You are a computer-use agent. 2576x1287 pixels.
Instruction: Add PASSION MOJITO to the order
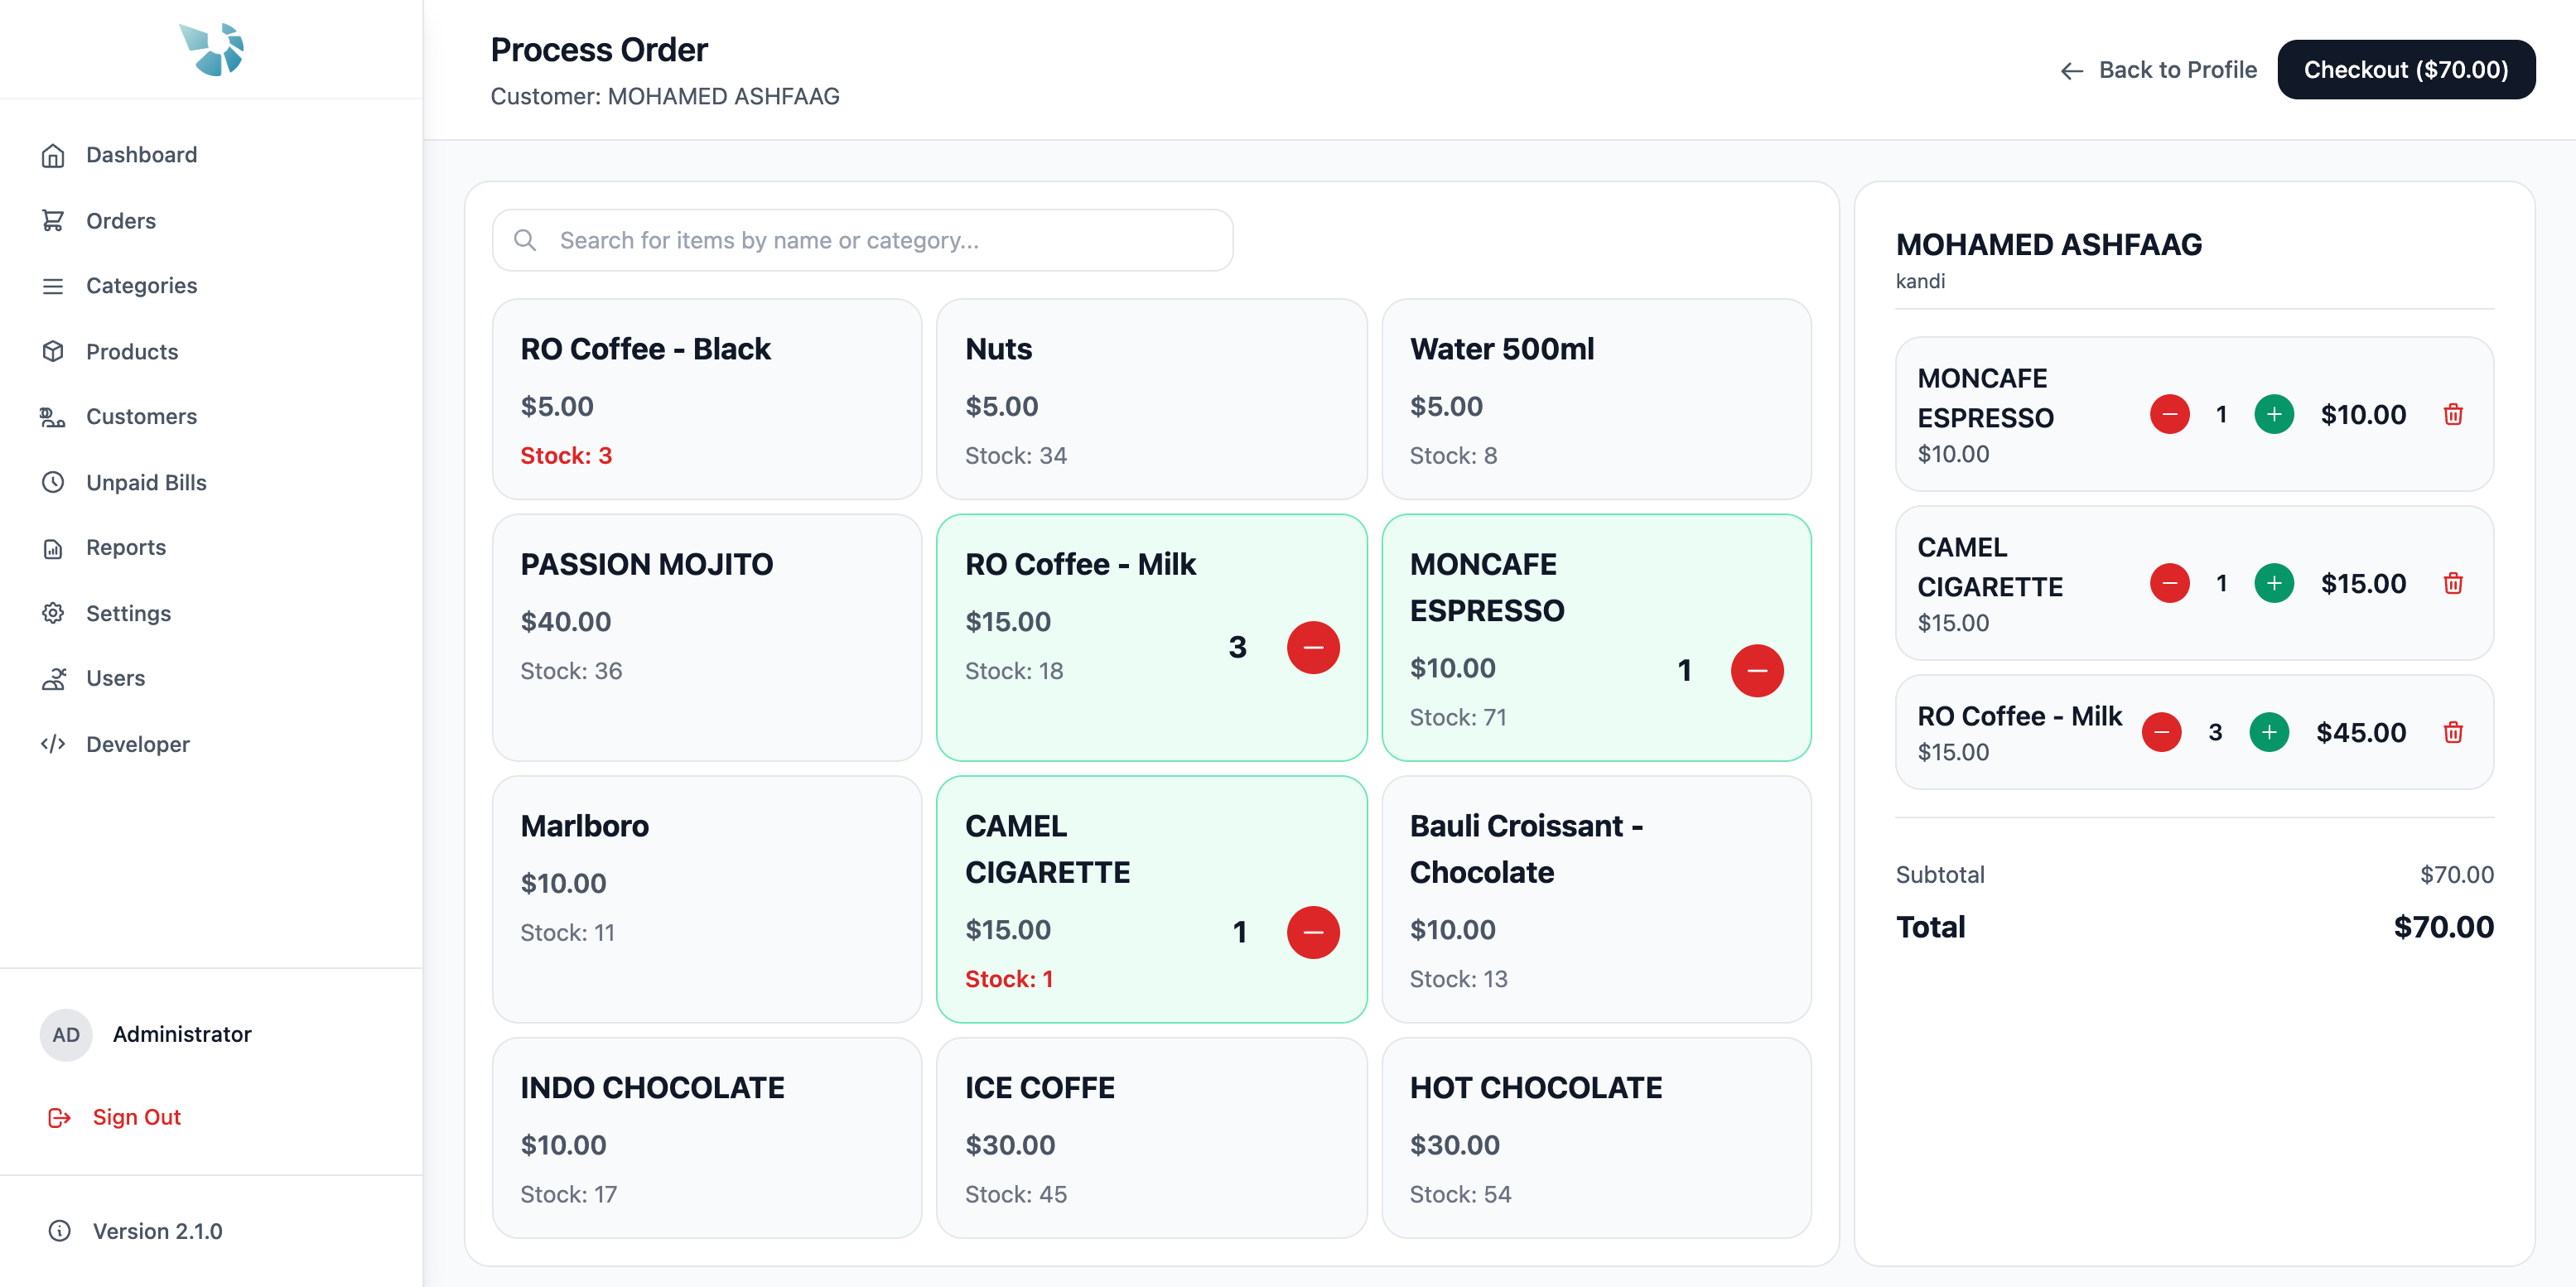point(706,637)
